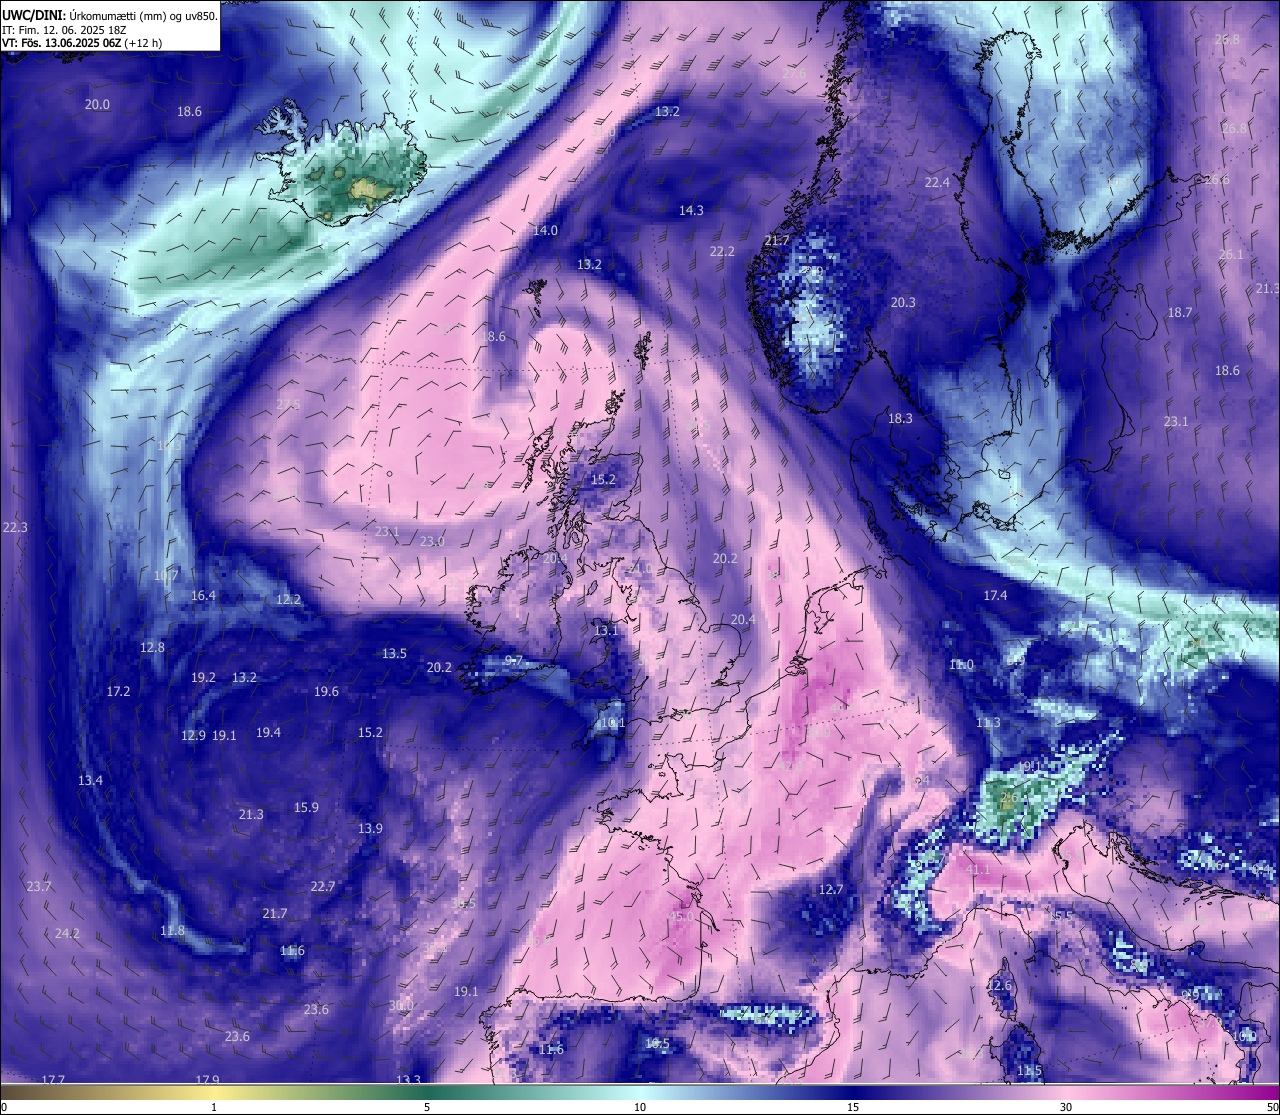
Task: Click the 12.8 value on the map
Action: (152, 648)
